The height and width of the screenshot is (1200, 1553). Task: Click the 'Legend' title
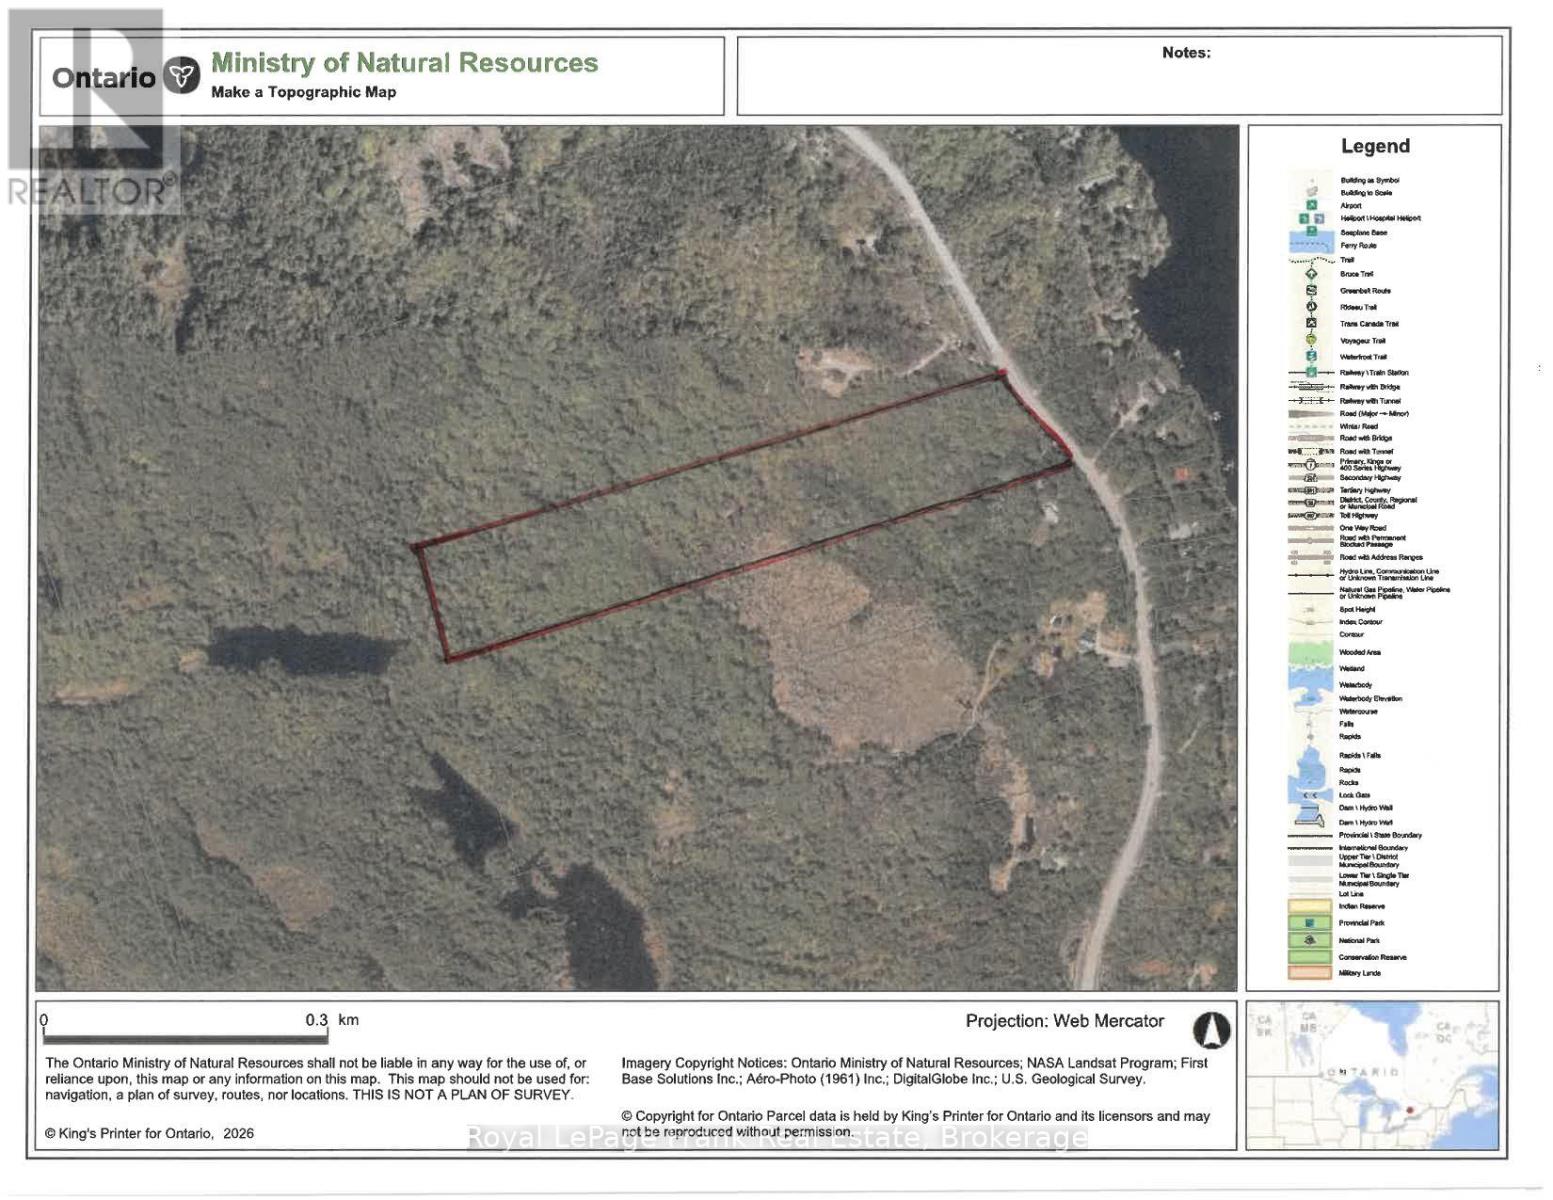pos(1375,146)
